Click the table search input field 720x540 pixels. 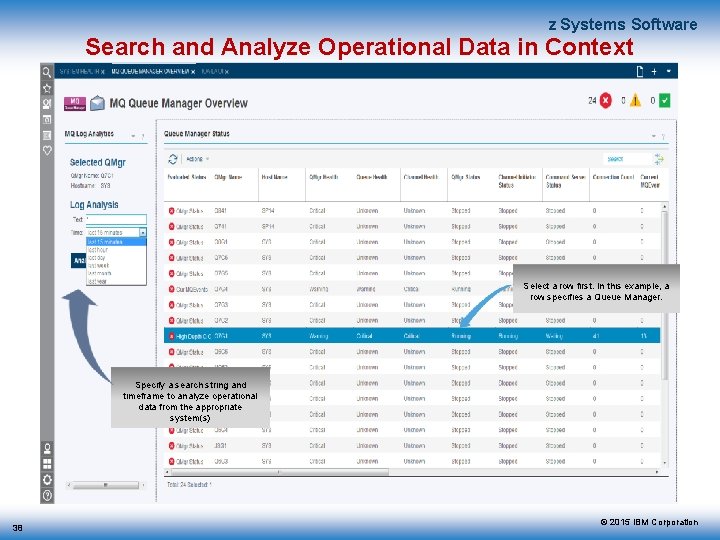point(627,159)
